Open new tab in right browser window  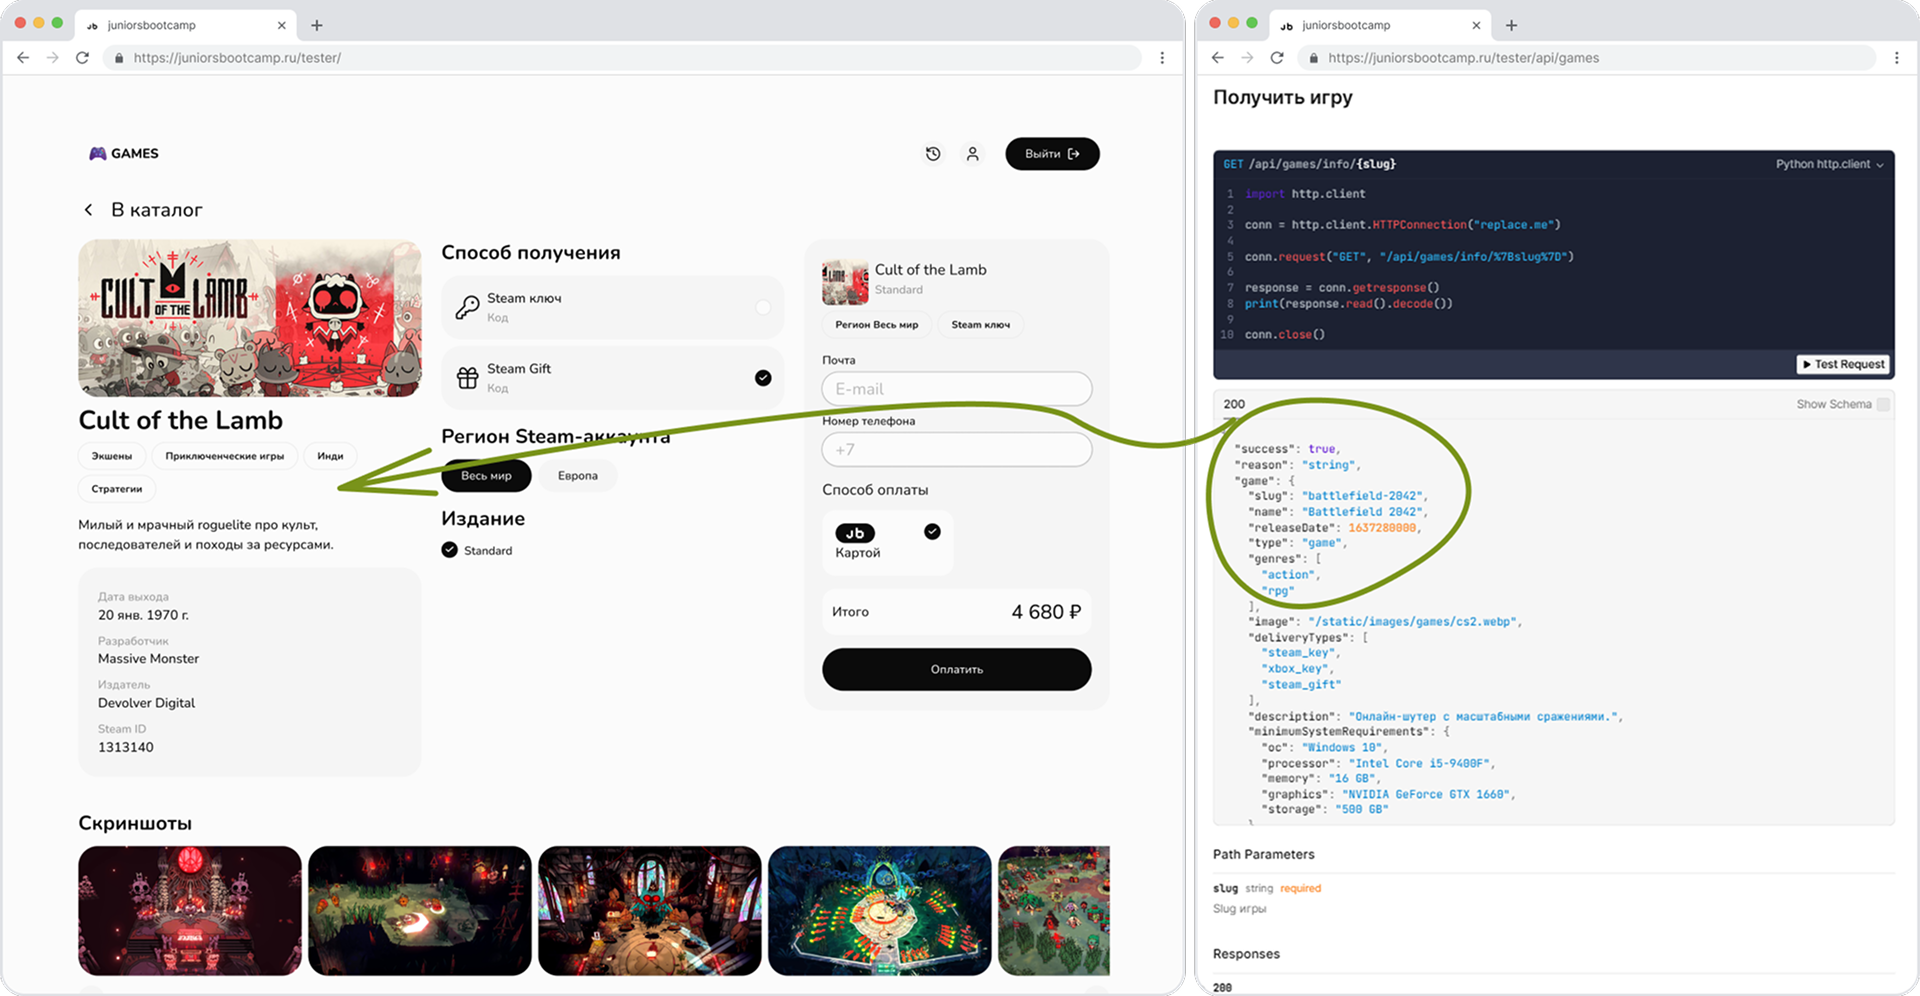(1512, 25)
